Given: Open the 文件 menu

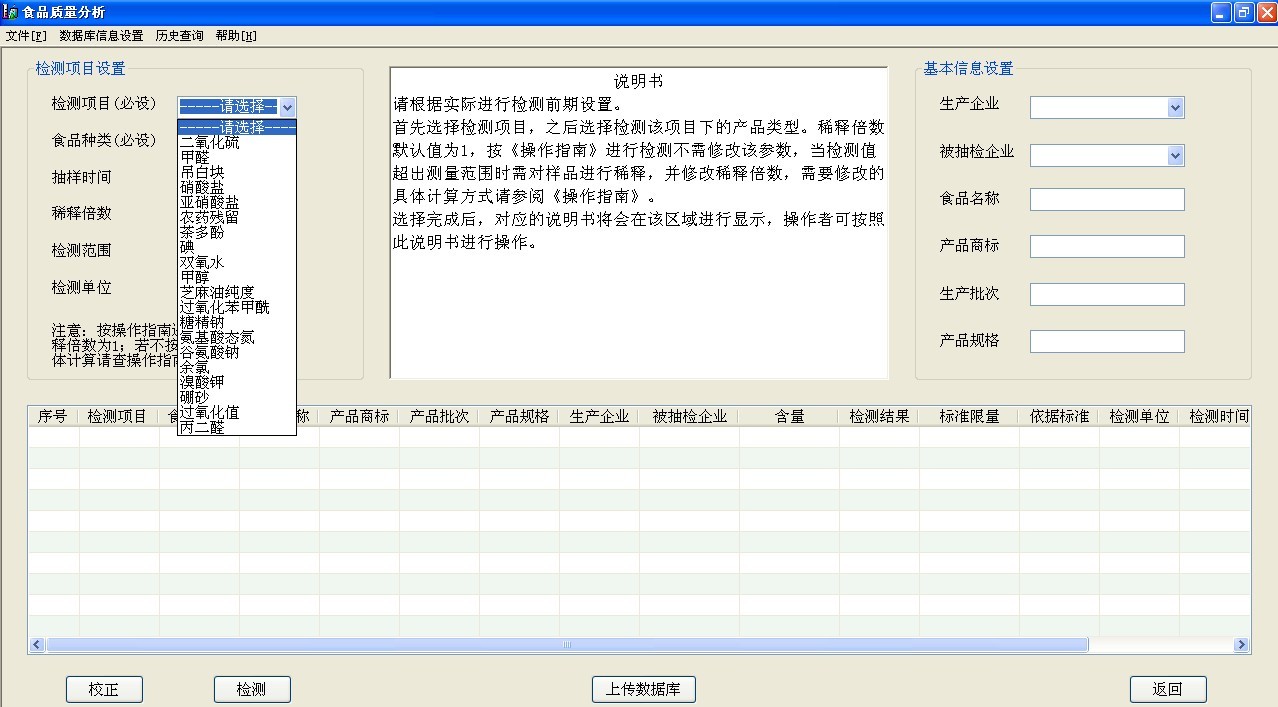Looking at the screenshot, I should pos(26,36).
